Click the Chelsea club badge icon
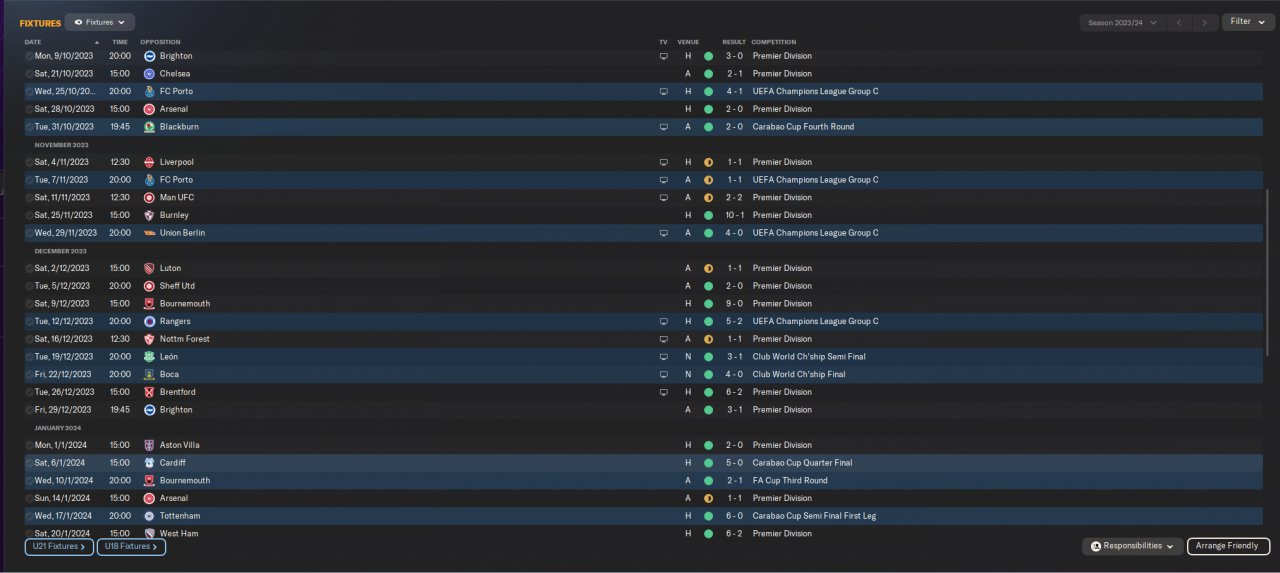The image size is (1280, 573). pos(149,74)
